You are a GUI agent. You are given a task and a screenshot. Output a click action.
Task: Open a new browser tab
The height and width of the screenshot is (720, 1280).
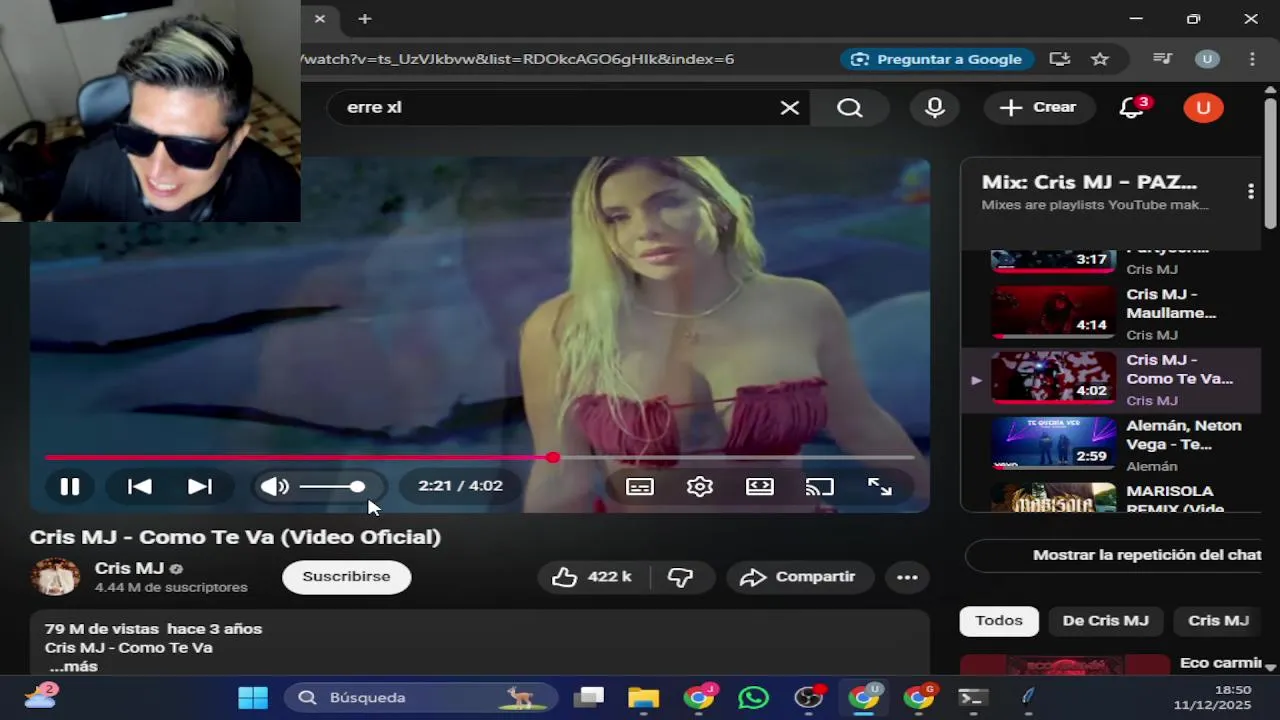[365, 18]
